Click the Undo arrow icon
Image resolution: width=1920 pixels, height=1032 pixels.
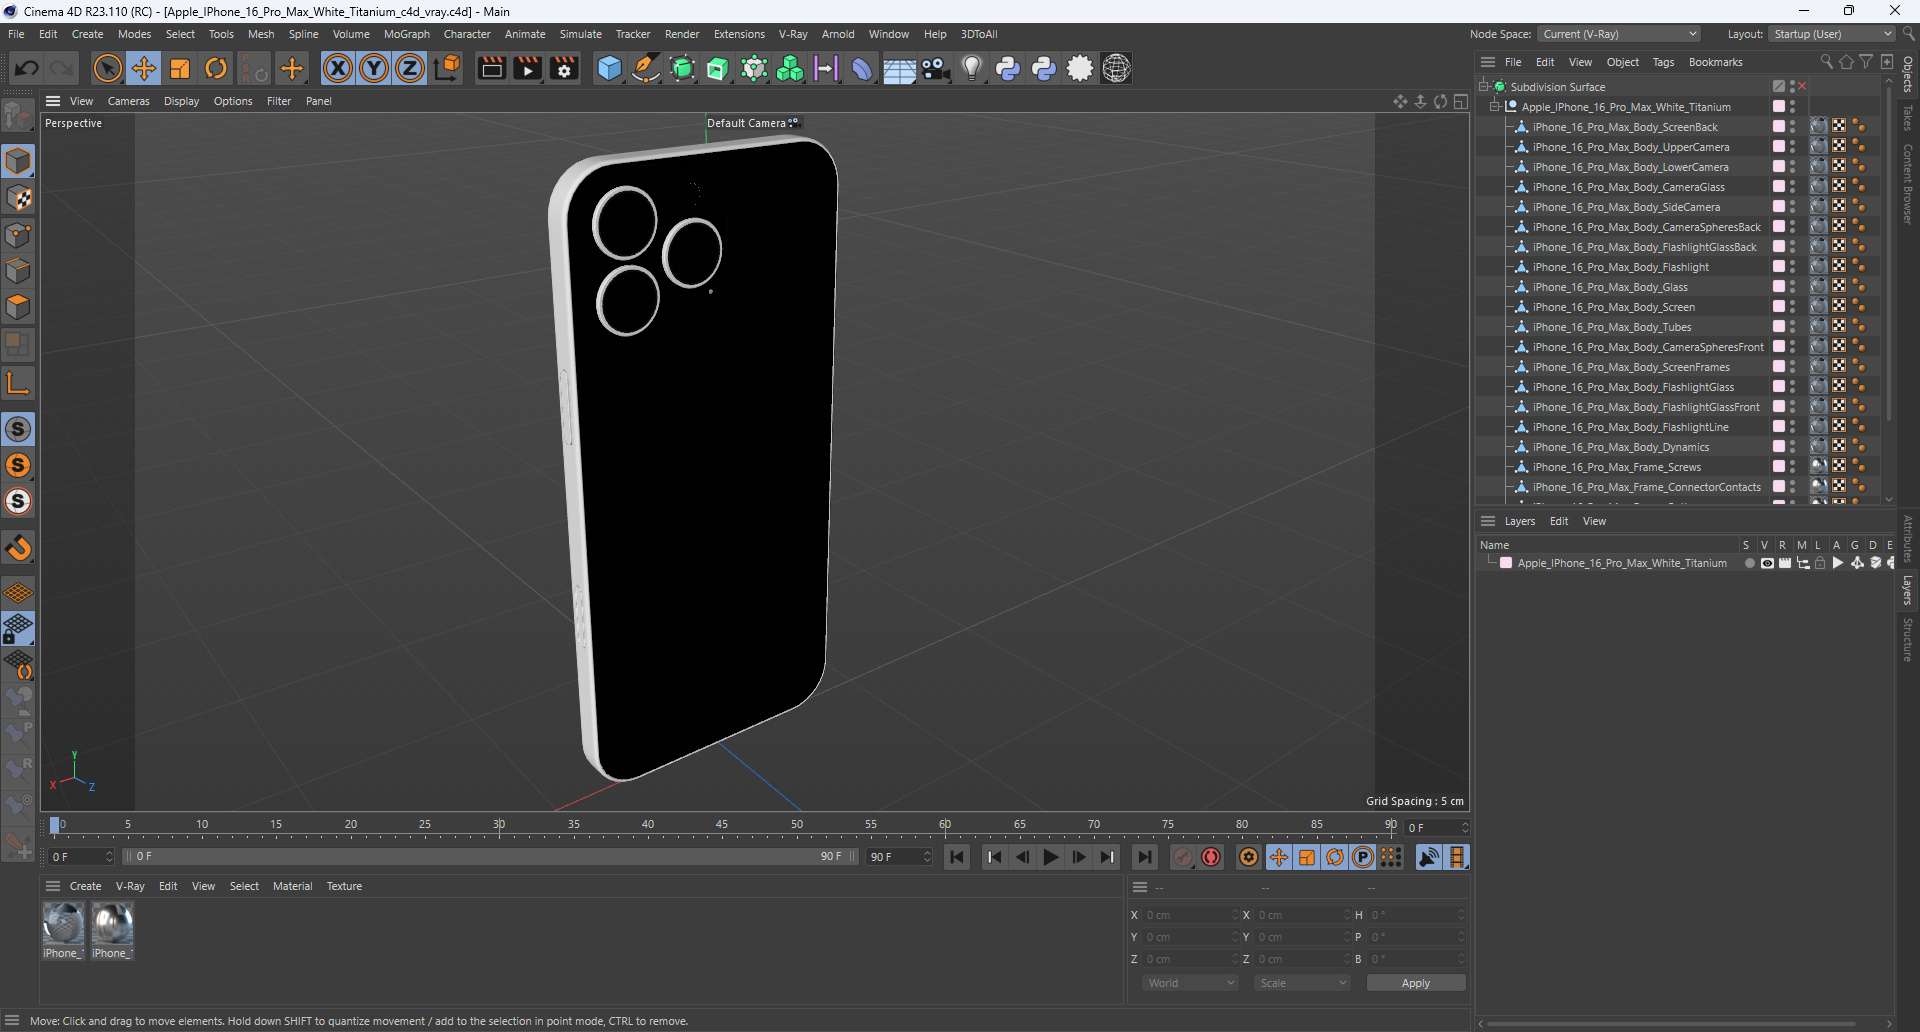pyautogui.click(x=27, y=68)
